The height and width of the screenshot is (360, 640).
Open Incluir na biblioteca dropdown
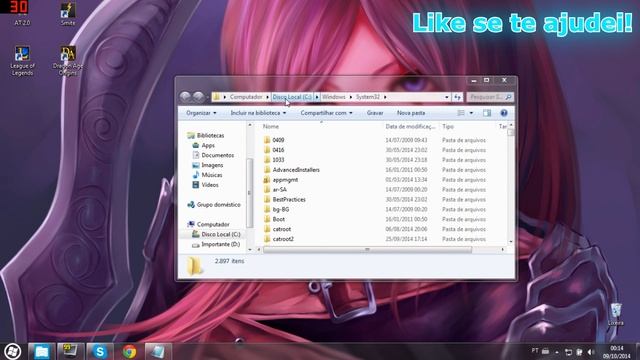coord(258,113)
